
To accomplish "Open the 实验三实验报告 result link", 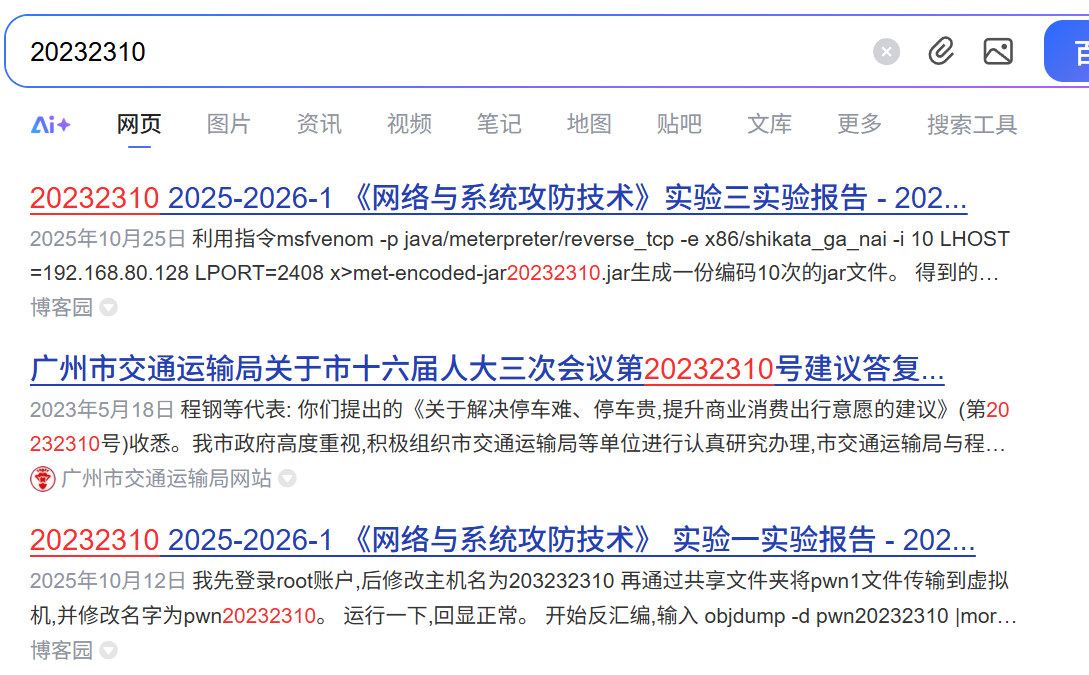I will point(498,198).
